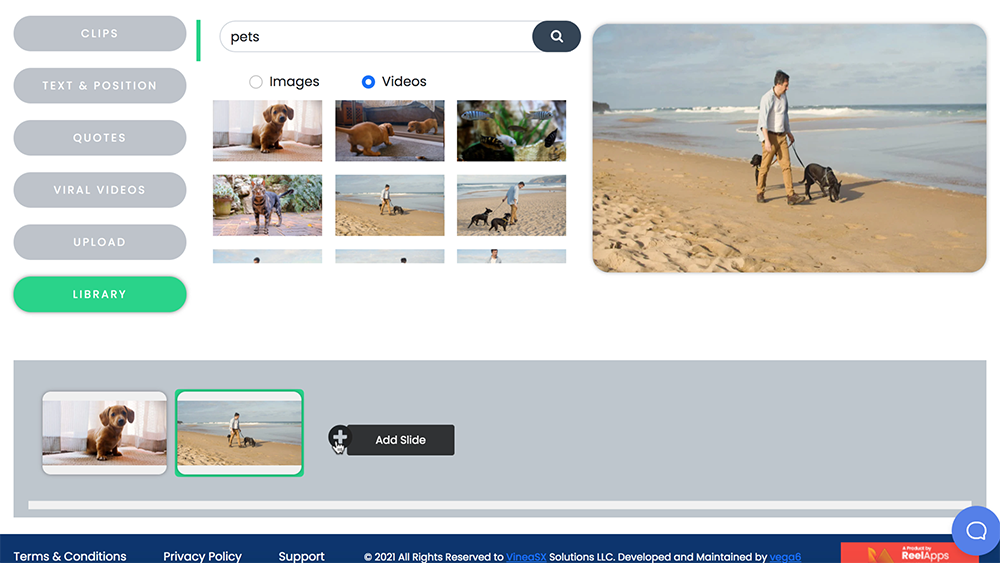
Task: Open the chat support bubble icon
Action: [975, 530]
